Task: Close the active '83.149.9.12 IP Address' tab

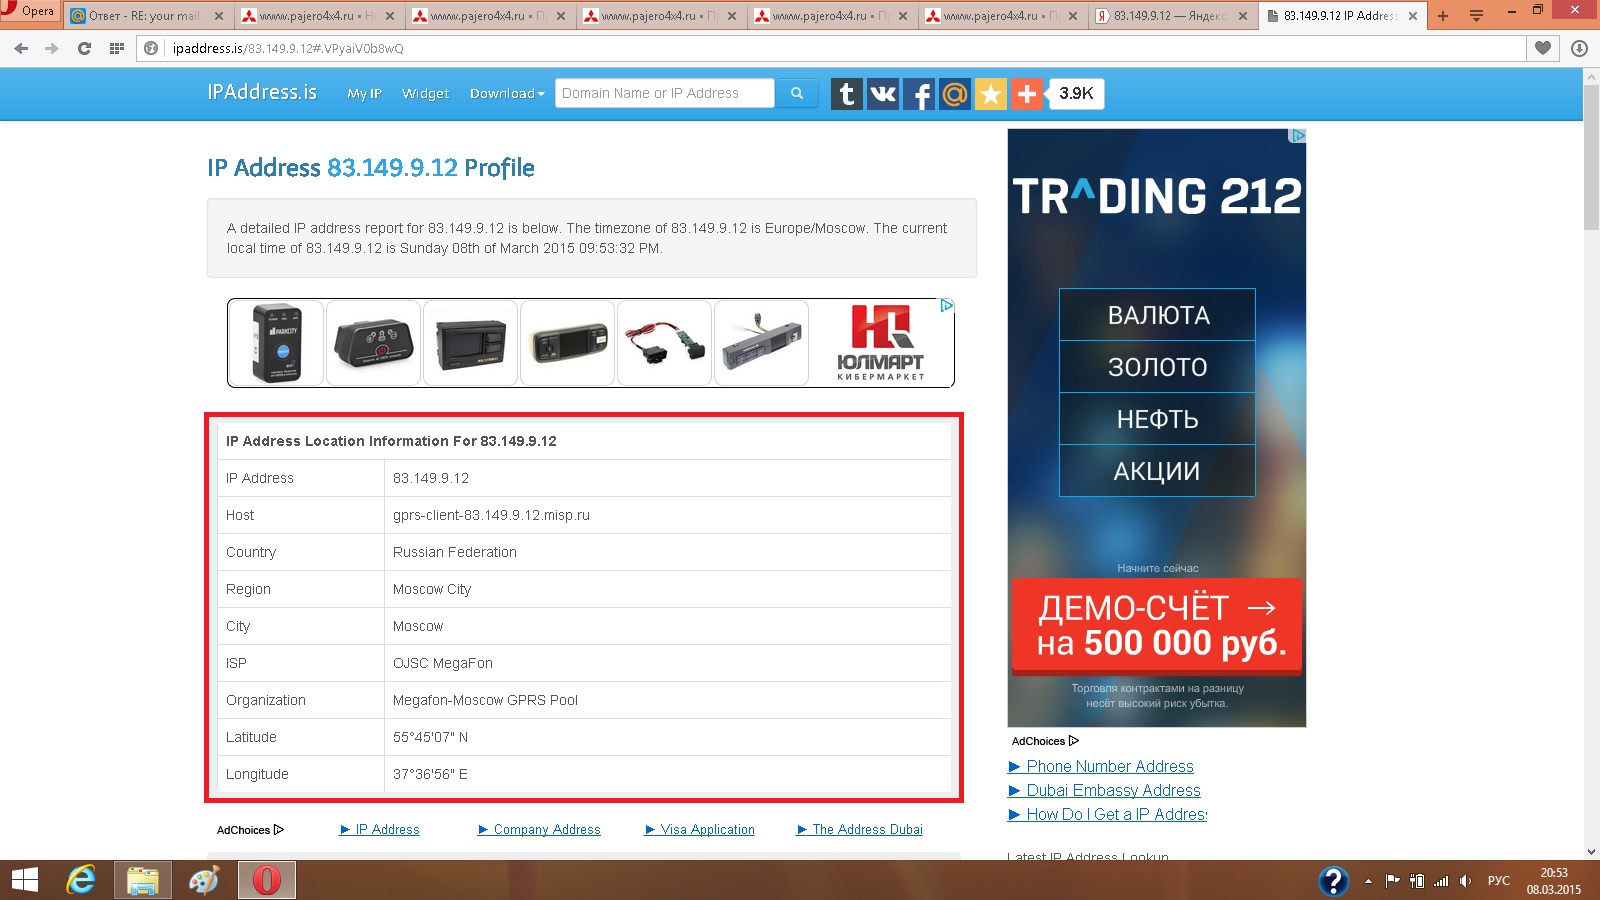Action: pos(1413,16)
